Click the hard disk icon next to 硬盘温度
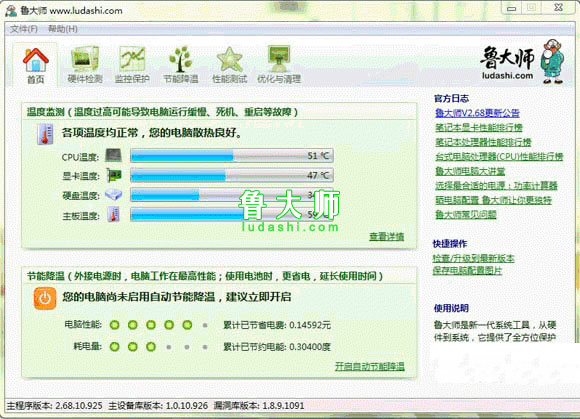 click(113, 195)
